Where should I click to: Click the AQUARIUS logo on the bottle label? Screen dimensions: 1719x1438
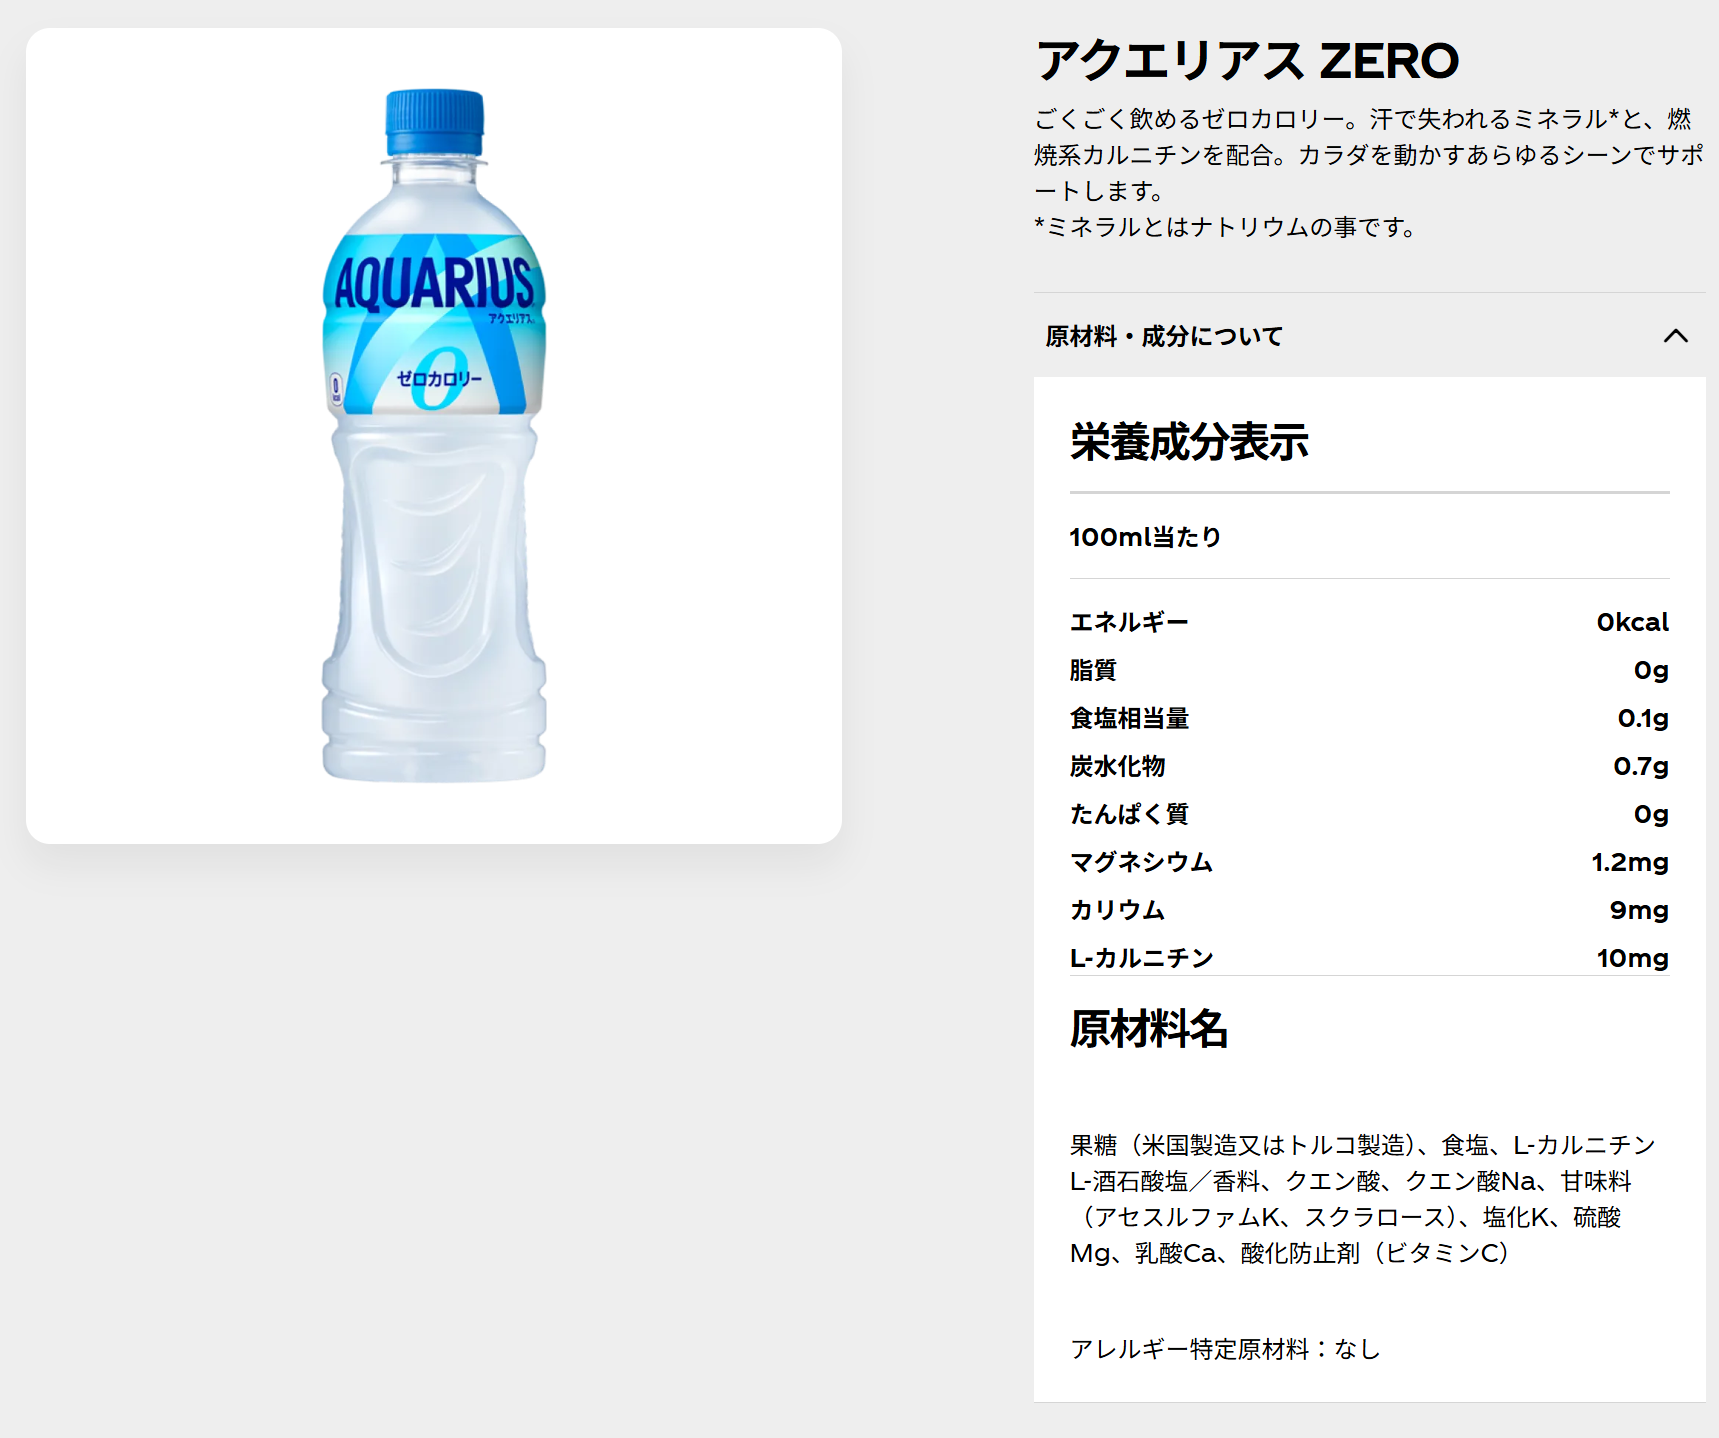pyautogui.click(x=434, y=284)
